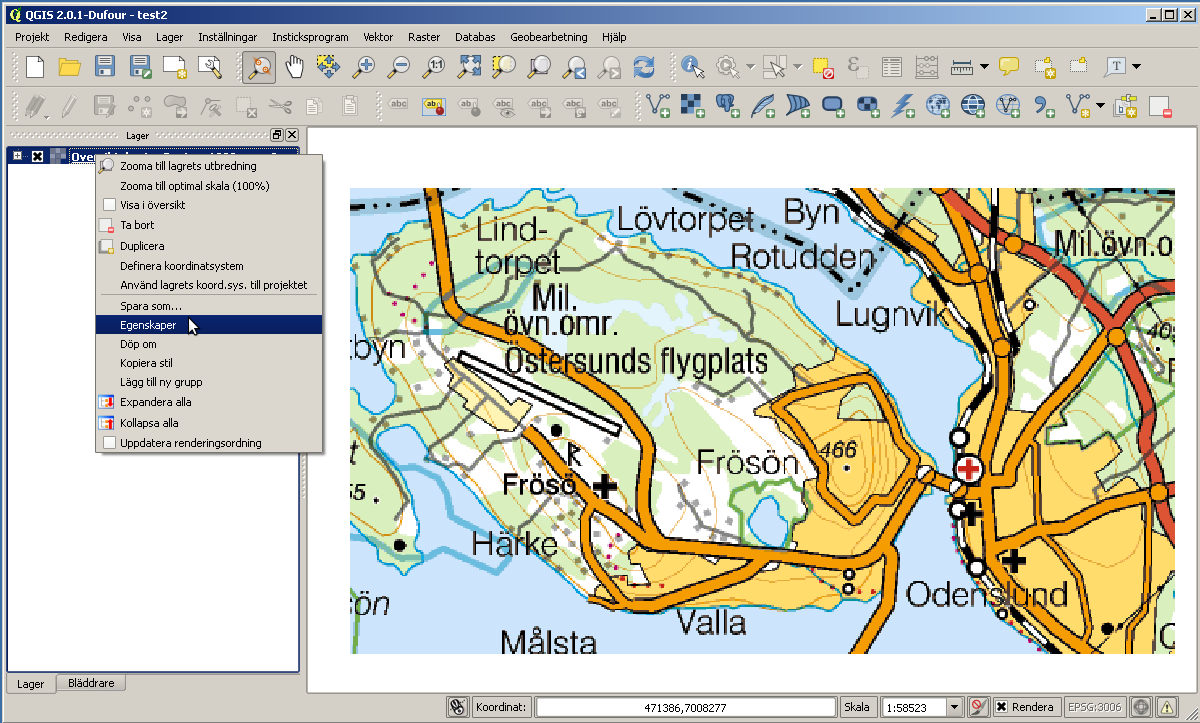The width and height of the screenshot is (1200, 723).
Task: Click the Koordinat input field
Action: coord(686,707)
